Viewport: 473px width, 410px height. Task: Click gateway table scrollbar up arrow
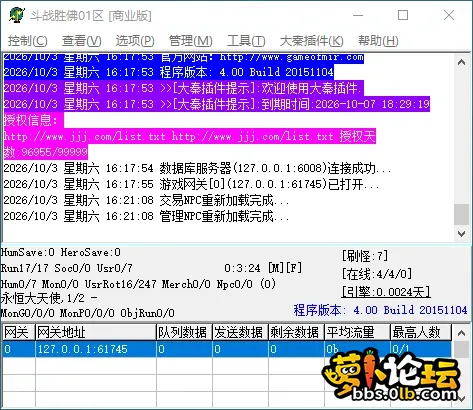461,332
